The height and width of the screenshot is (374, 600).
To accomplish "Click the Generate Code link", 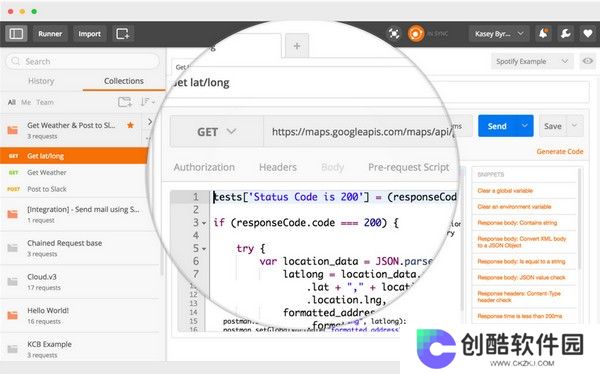I will pyautogui.click(x=560, y=152).
